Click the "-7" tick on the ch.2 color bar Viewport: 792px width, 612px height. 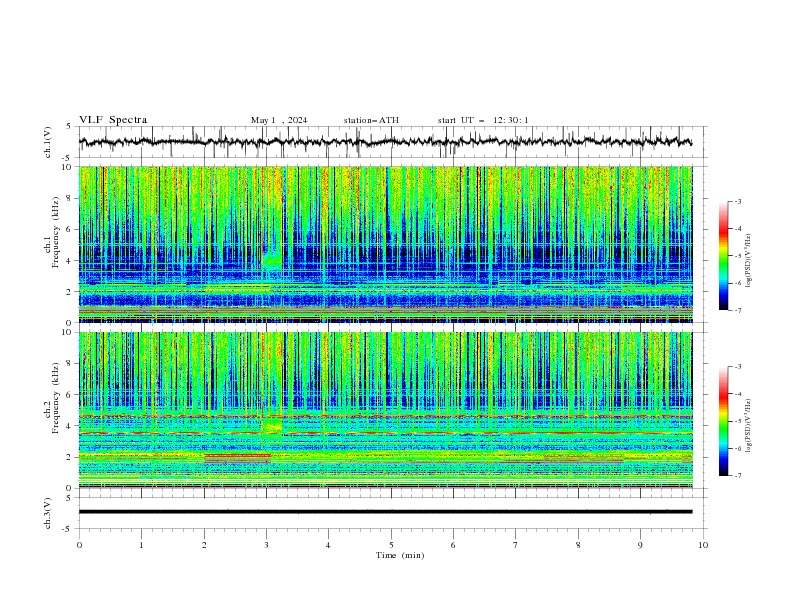coord(738,476)
